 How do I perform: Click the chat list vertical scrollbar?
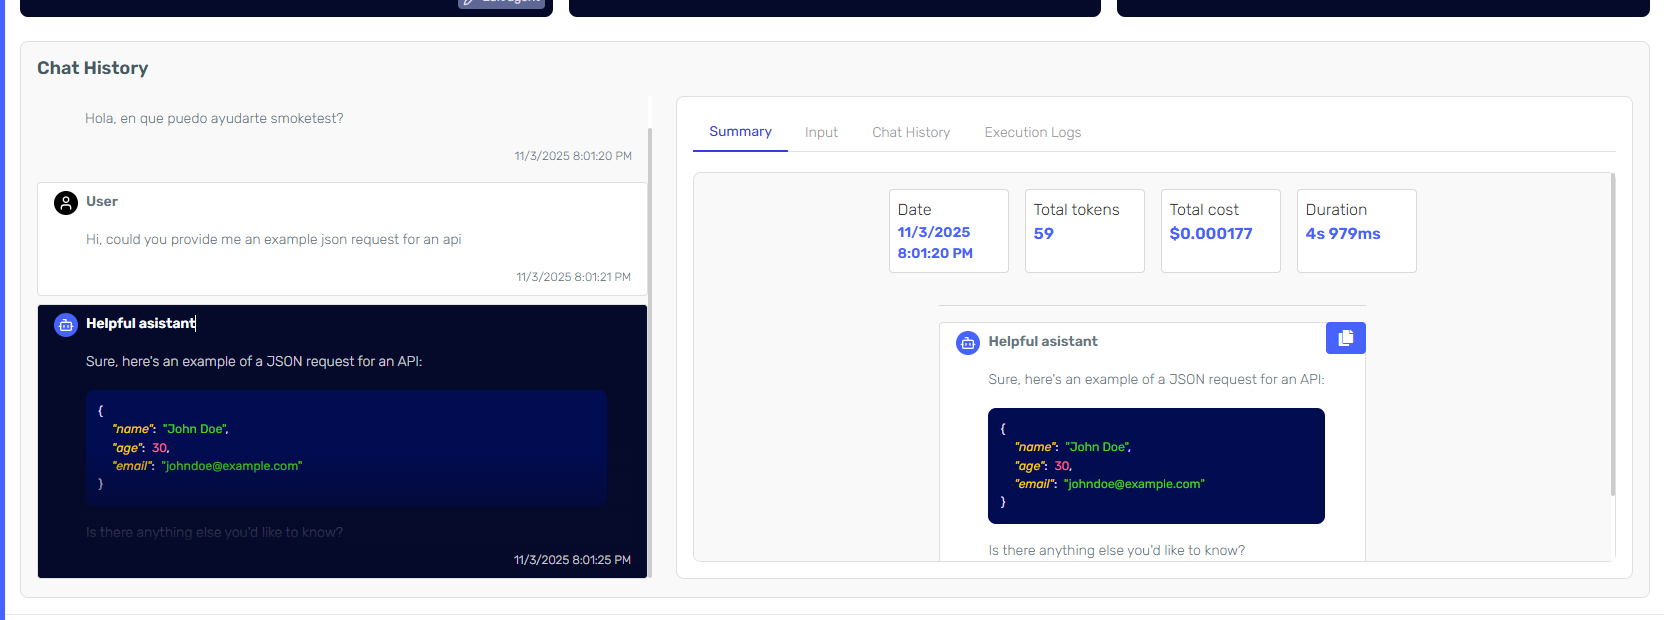pos(650,350)
